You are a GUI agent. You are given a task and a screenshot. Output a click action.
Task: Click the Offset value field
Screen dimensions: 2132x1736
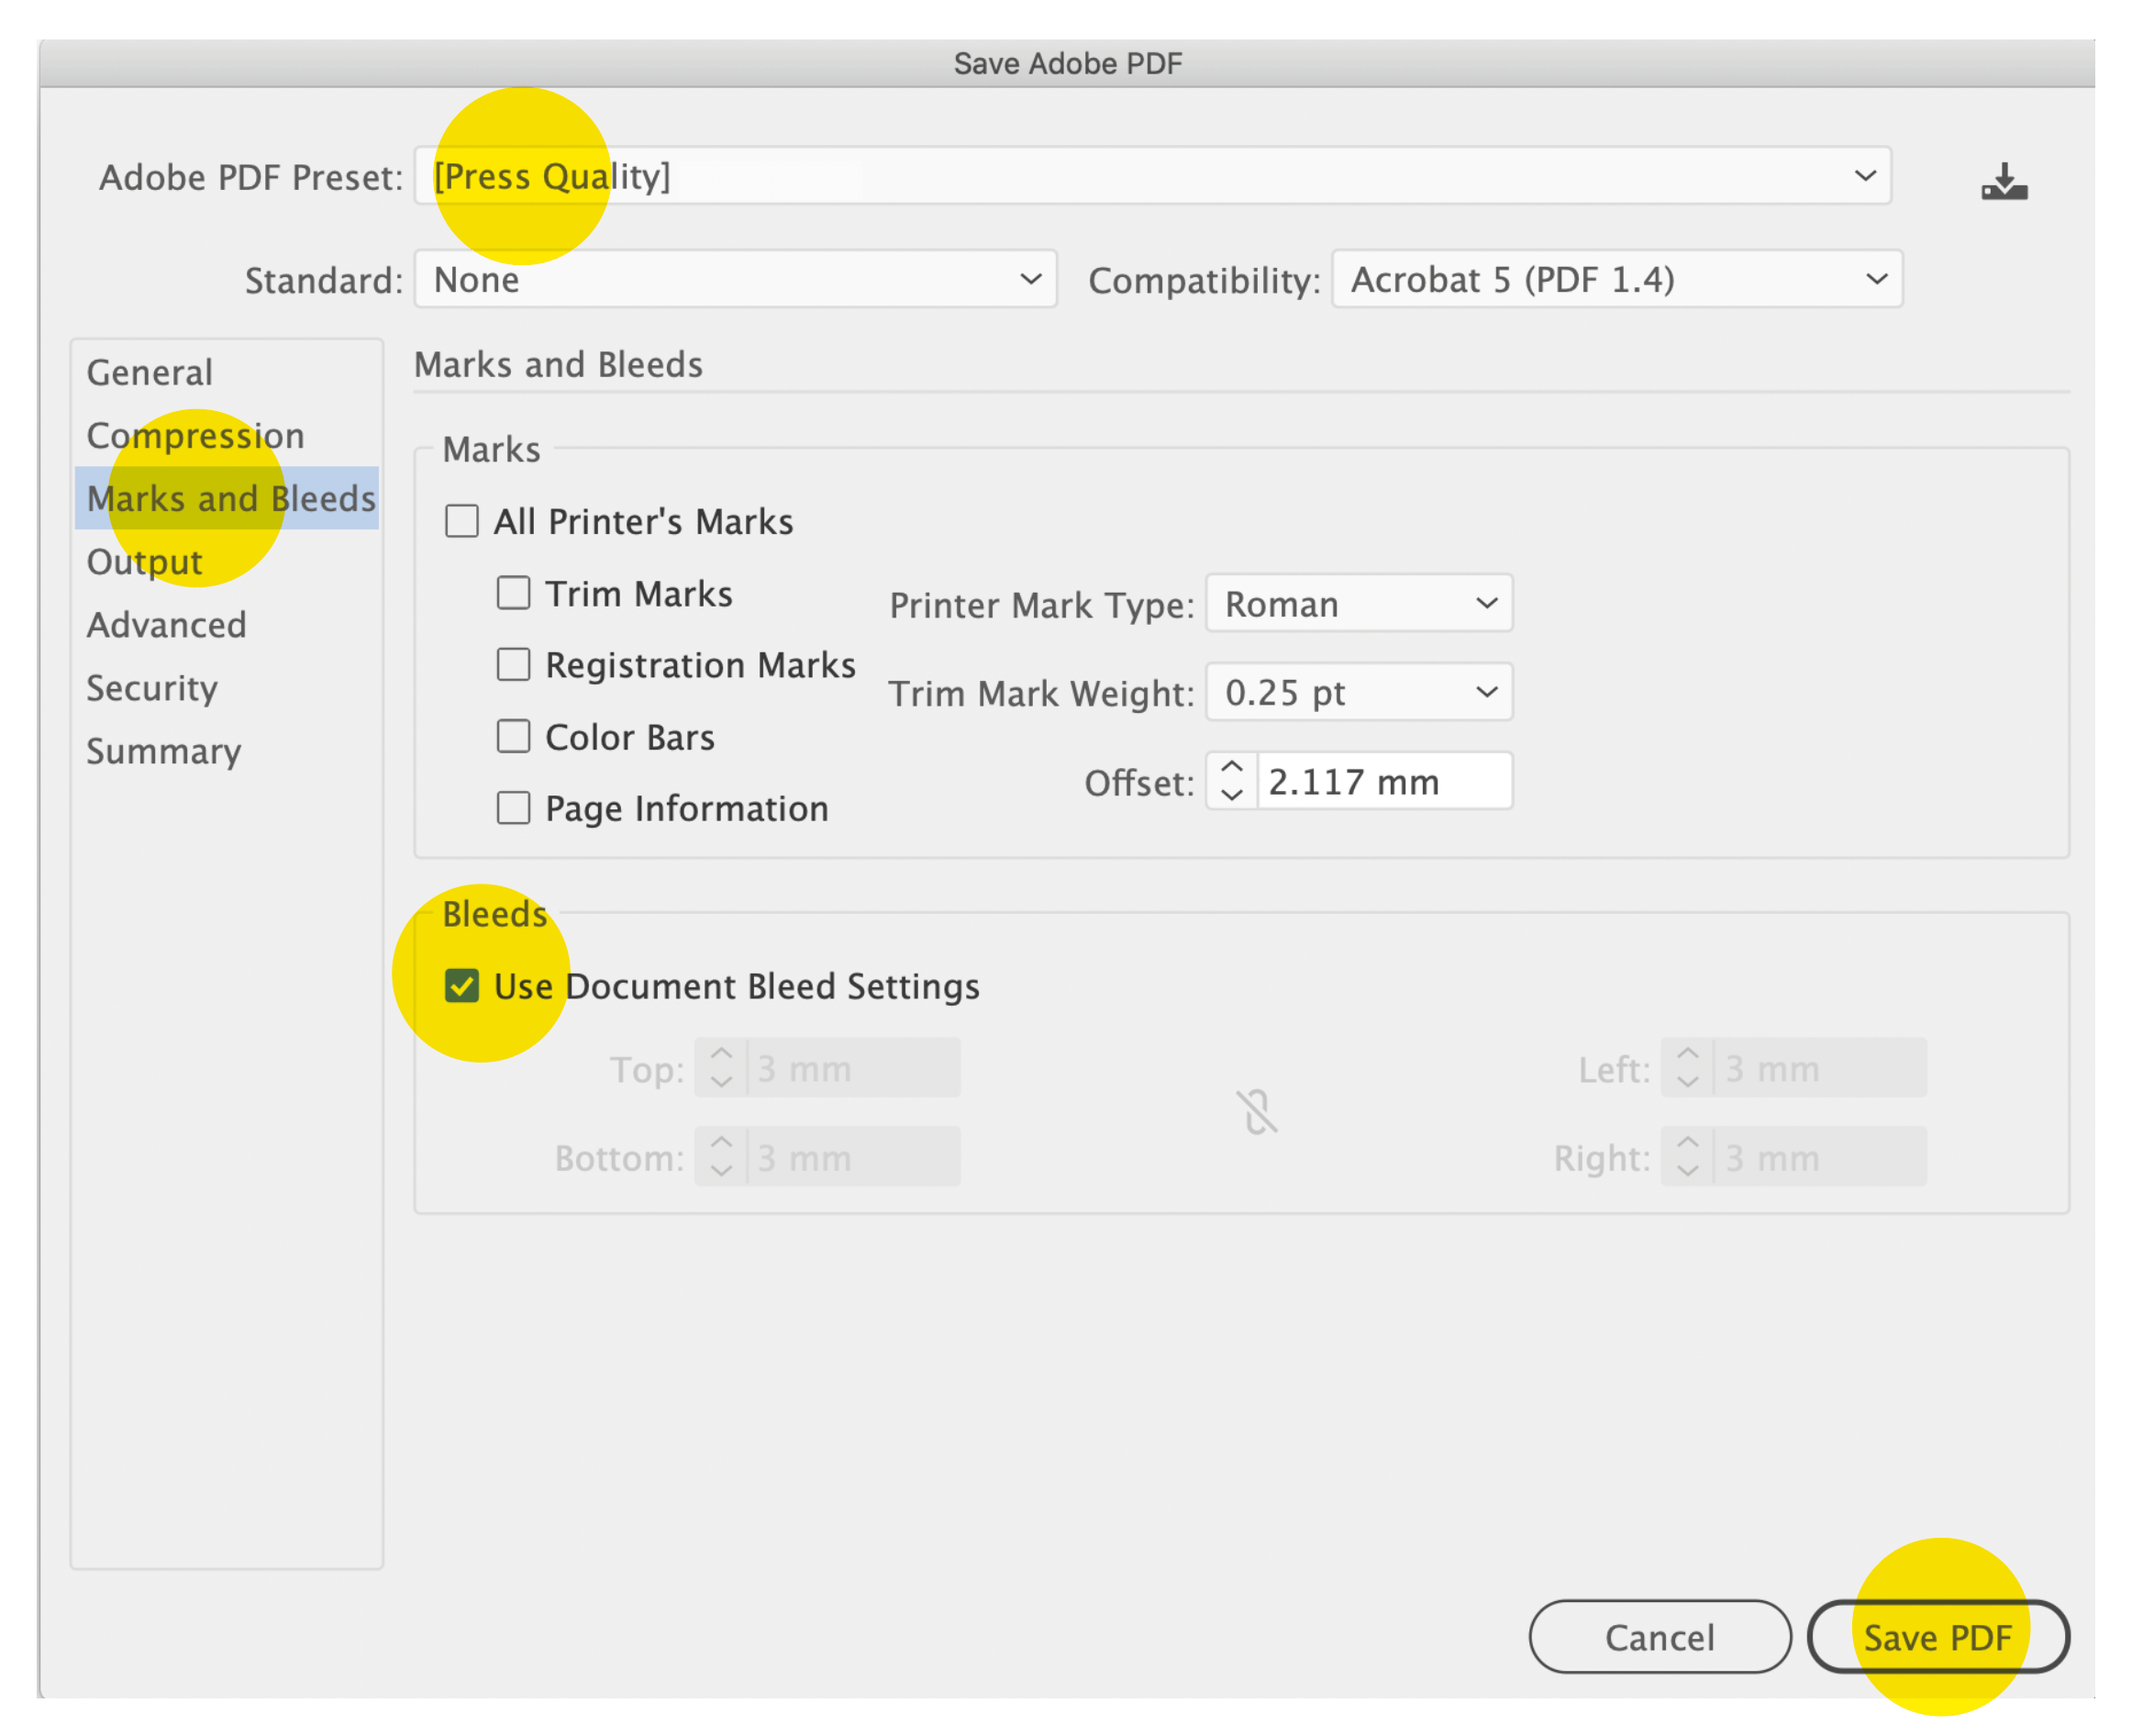1383,781
